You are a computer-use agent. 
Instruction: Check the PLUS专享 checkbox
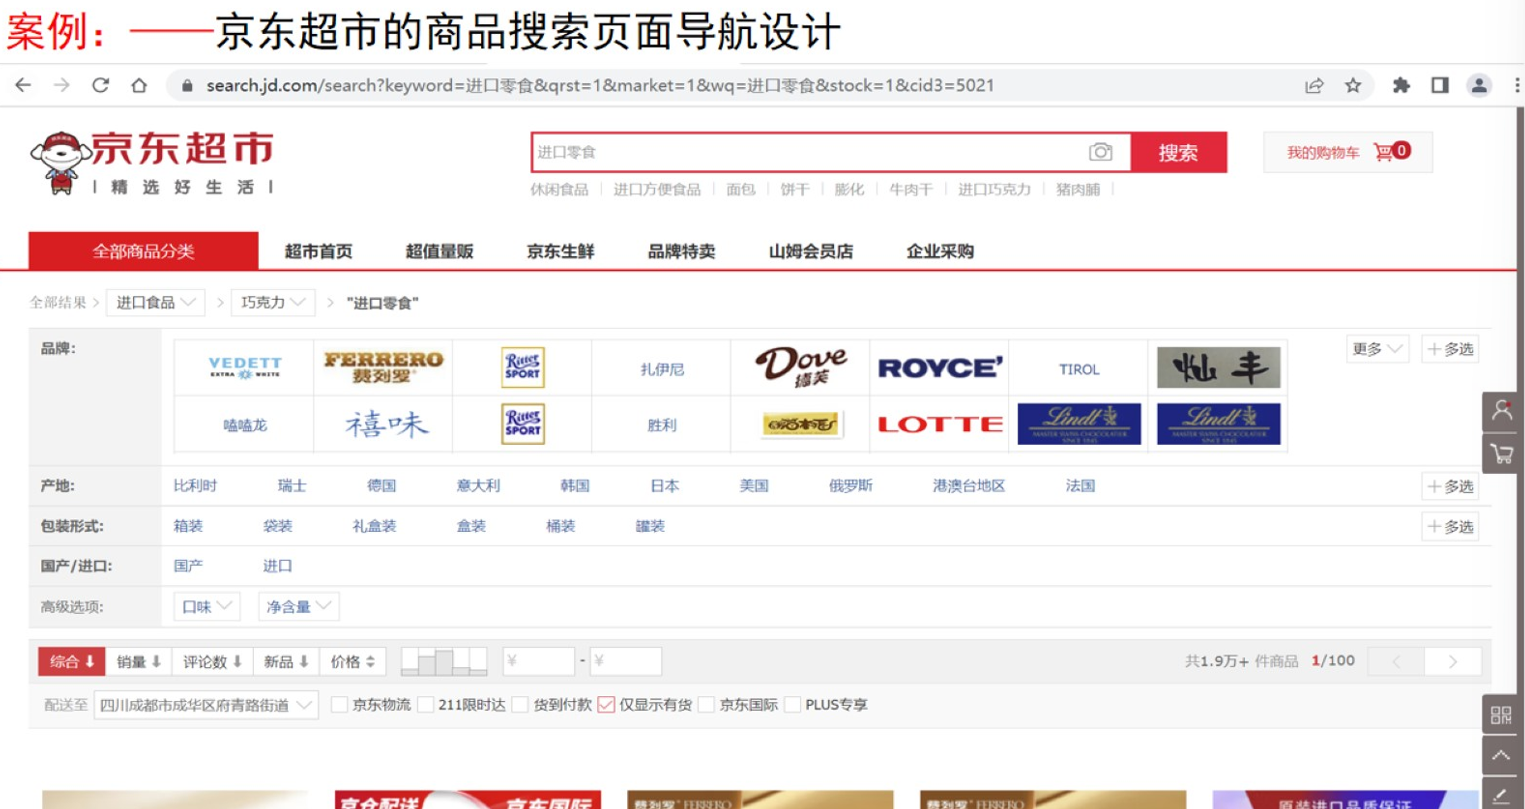[x=792, y=705]
